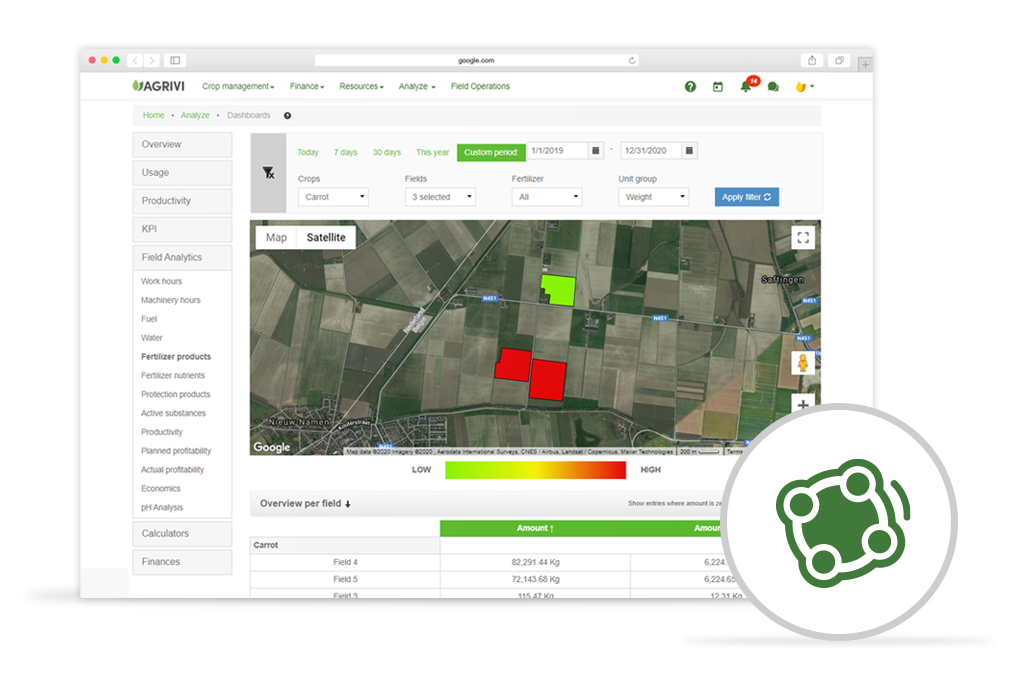This screenshot has height=700, width=1032.
Task: Open Machinery hours analytics
Action: [x=170, y=300]
